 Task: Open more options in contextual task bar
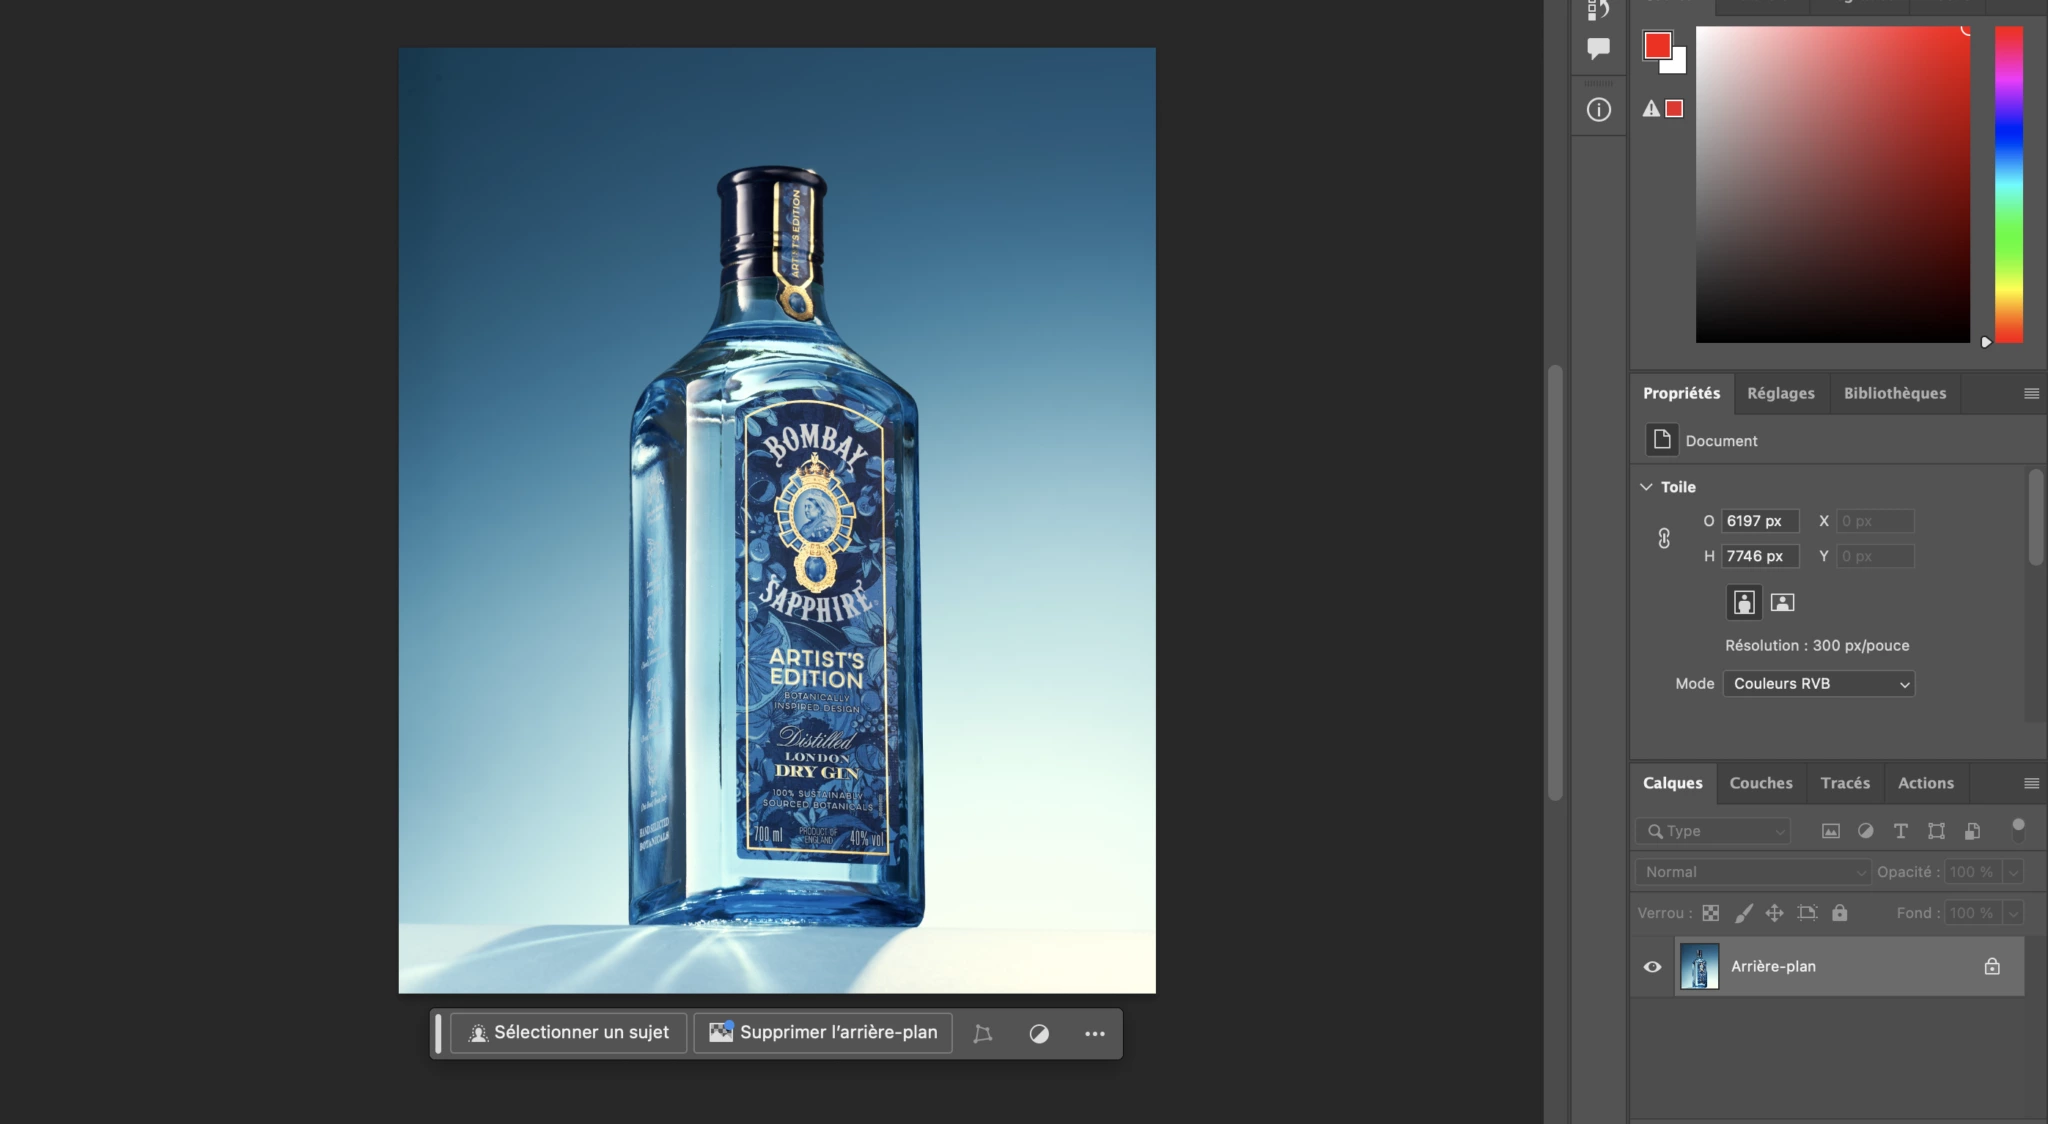[x=1095, y=1033]
